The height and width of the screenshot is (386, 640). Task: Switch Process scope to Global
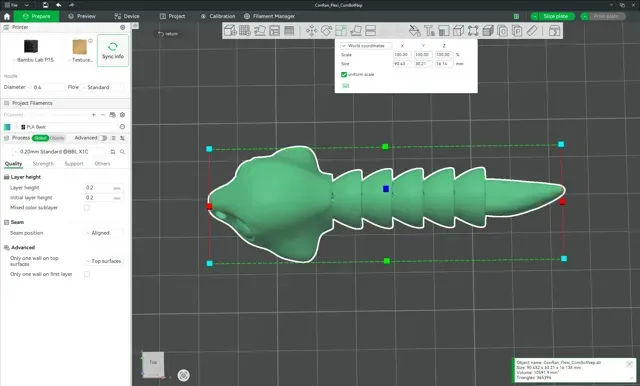coord(40,138)
